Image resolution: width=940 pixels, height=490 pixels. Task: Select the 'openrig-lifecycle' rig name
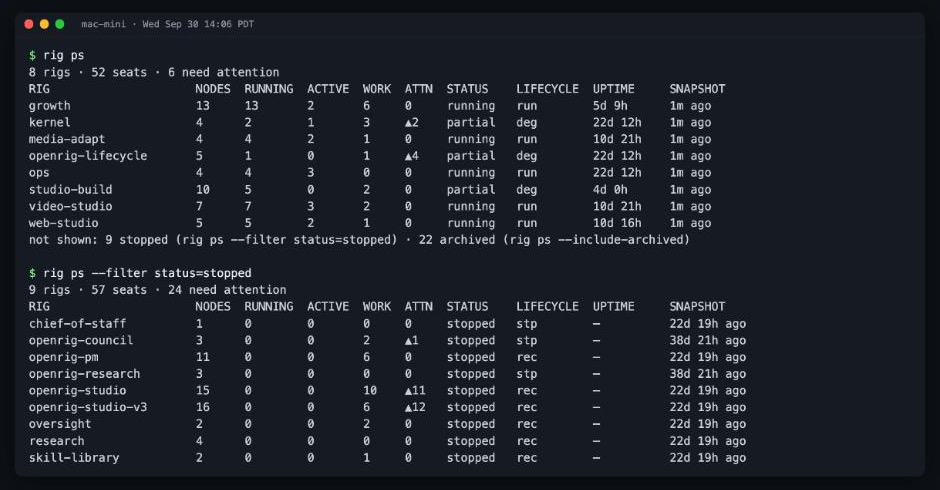tap(88, 156)
